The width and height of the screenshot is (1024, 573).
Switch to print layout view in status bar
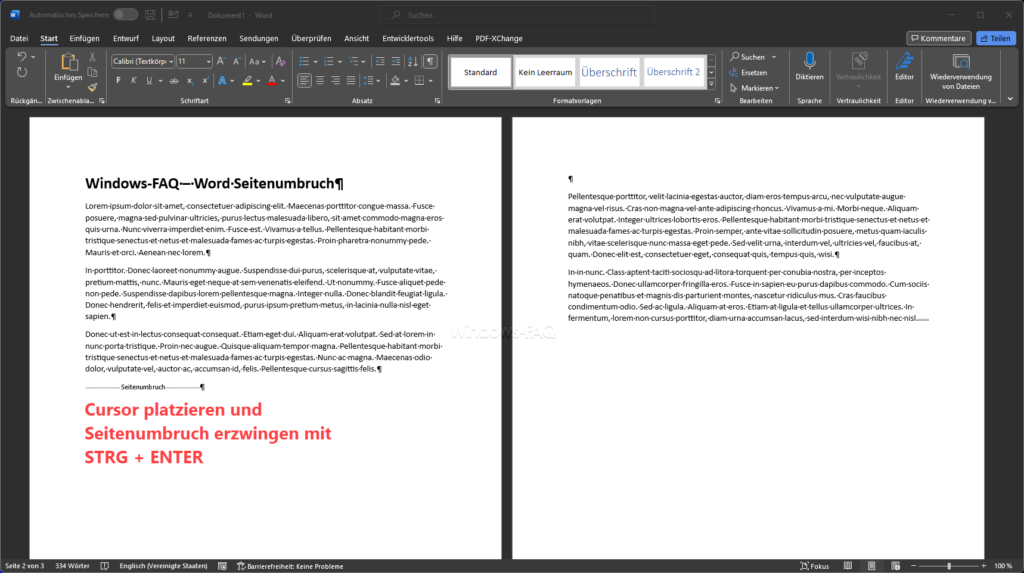click(x=872, y=566)
